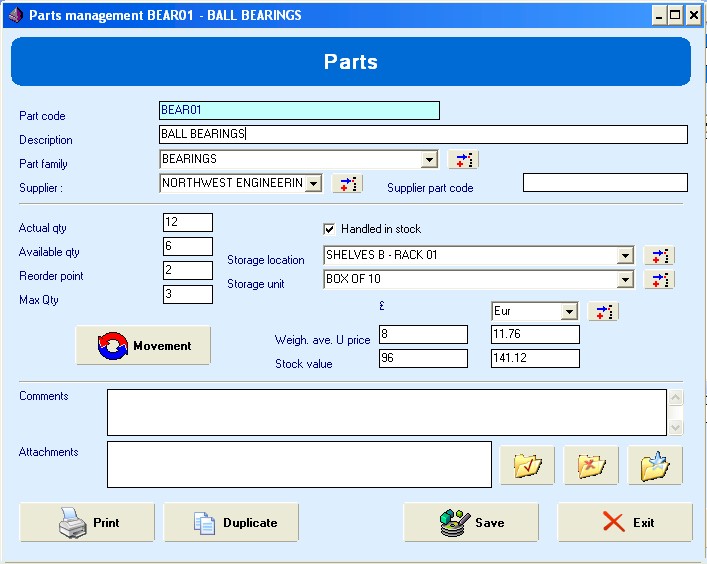Click inside the Comments text box
The height and width of the screenshot is (564, 707).
(387, 413)
